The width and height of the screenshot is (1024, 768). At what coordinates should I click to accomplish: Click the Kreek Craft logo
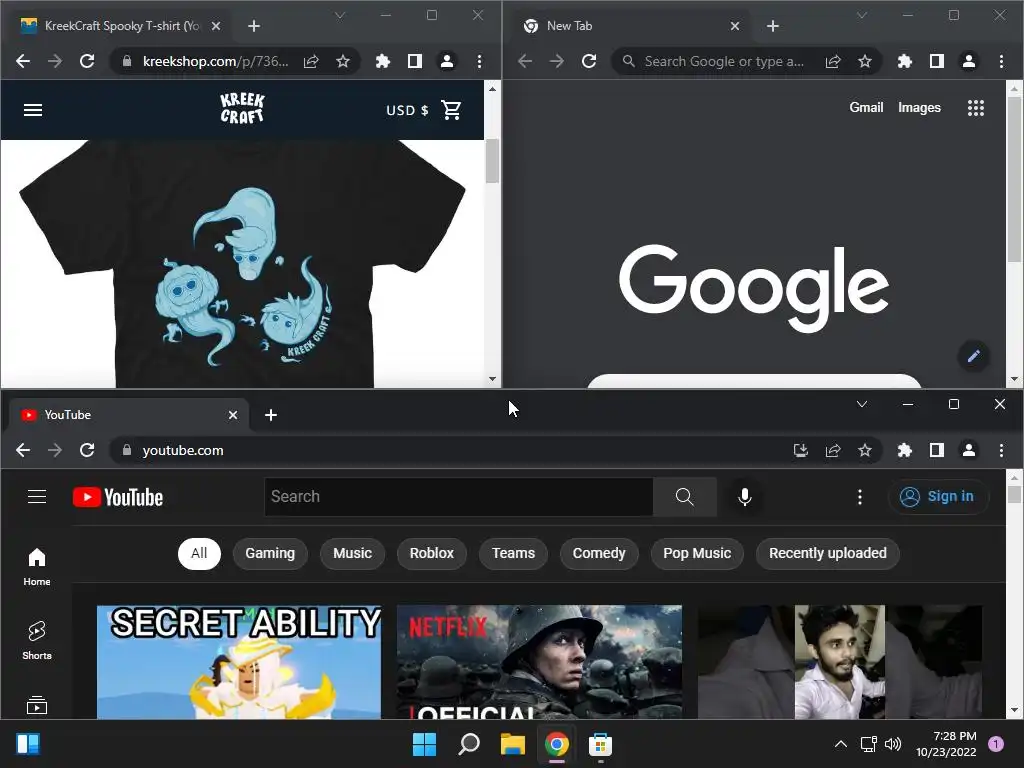[242, 108]
